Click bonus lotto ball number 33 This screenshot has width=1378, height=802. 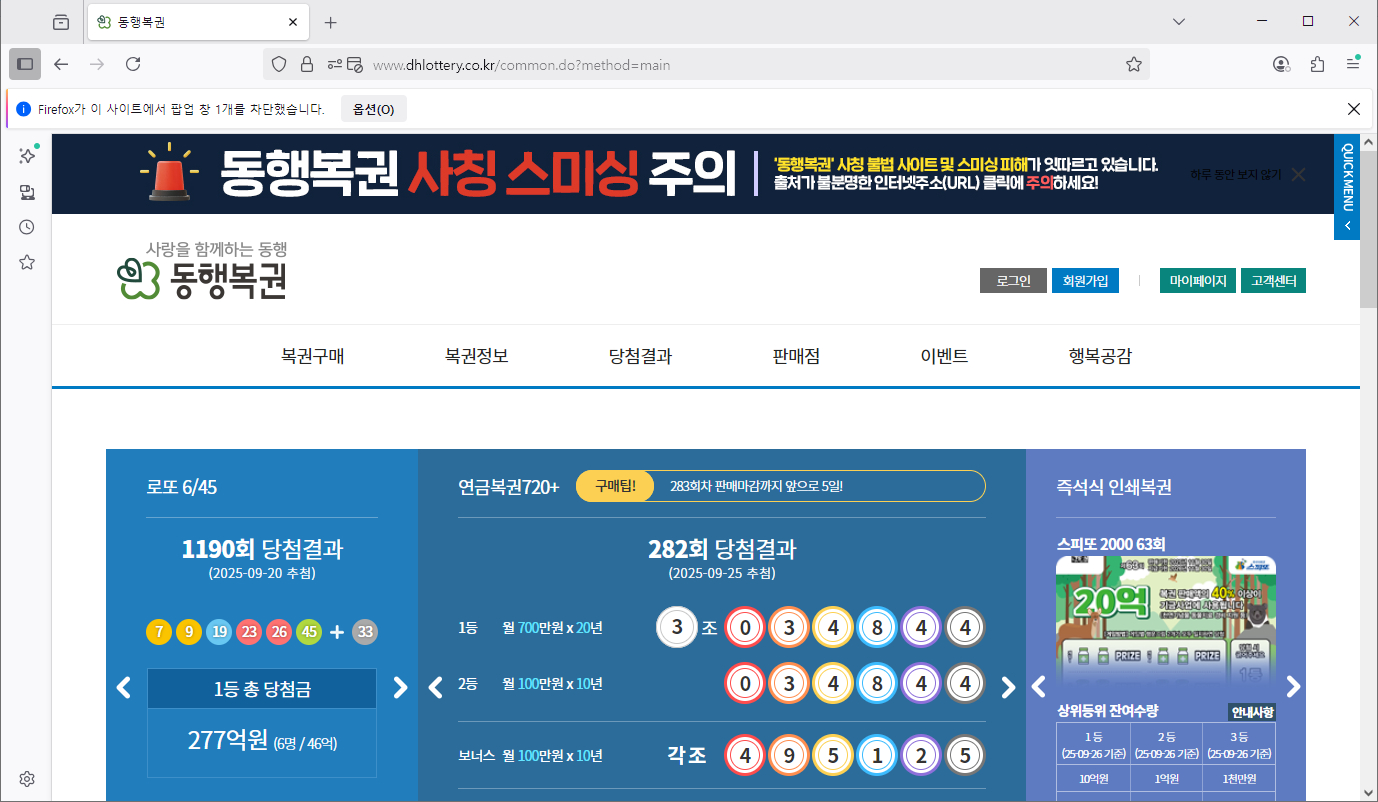[365, 632]
